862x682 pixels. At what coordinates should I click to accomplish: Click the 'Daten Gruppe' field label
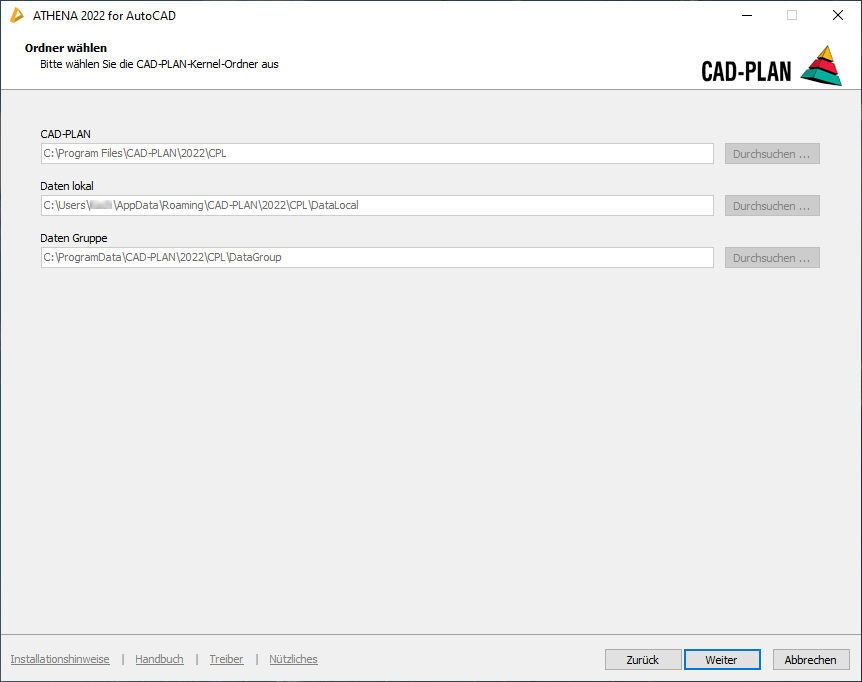coord(74,238)
